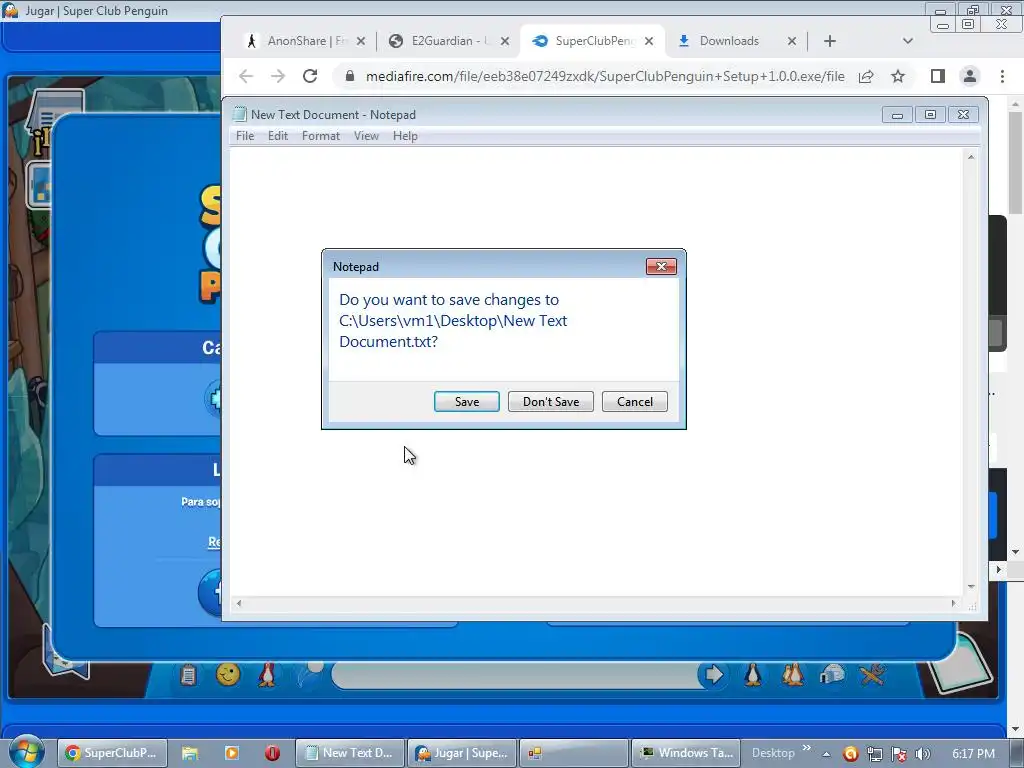View site lock information
The width and height of the screenshot is (1024, 768).
[x=350, y=76]
